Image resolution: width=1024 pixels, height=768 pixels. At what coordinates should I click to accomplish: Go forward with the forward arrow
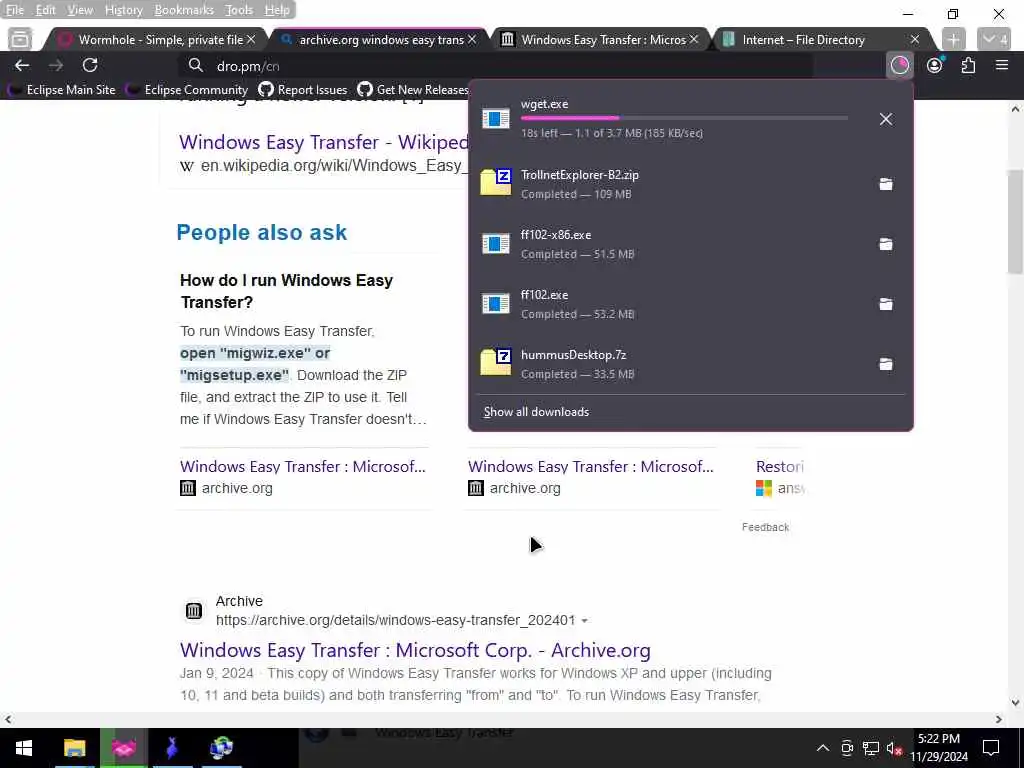click(x=56, y=65)
